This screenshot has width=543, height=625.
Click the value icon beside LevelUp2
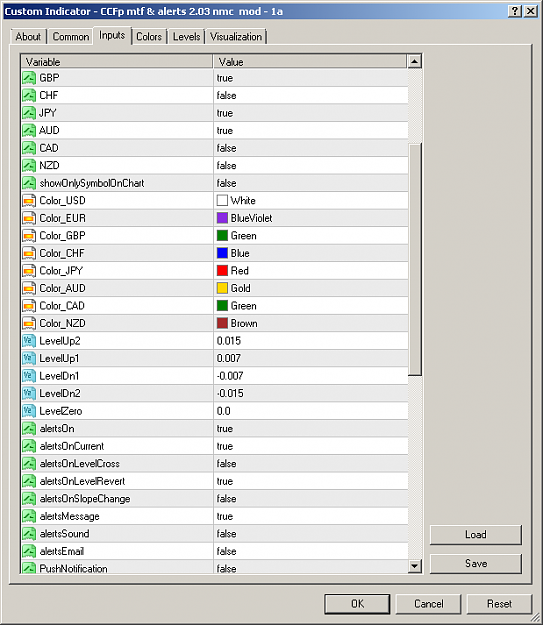29,341
